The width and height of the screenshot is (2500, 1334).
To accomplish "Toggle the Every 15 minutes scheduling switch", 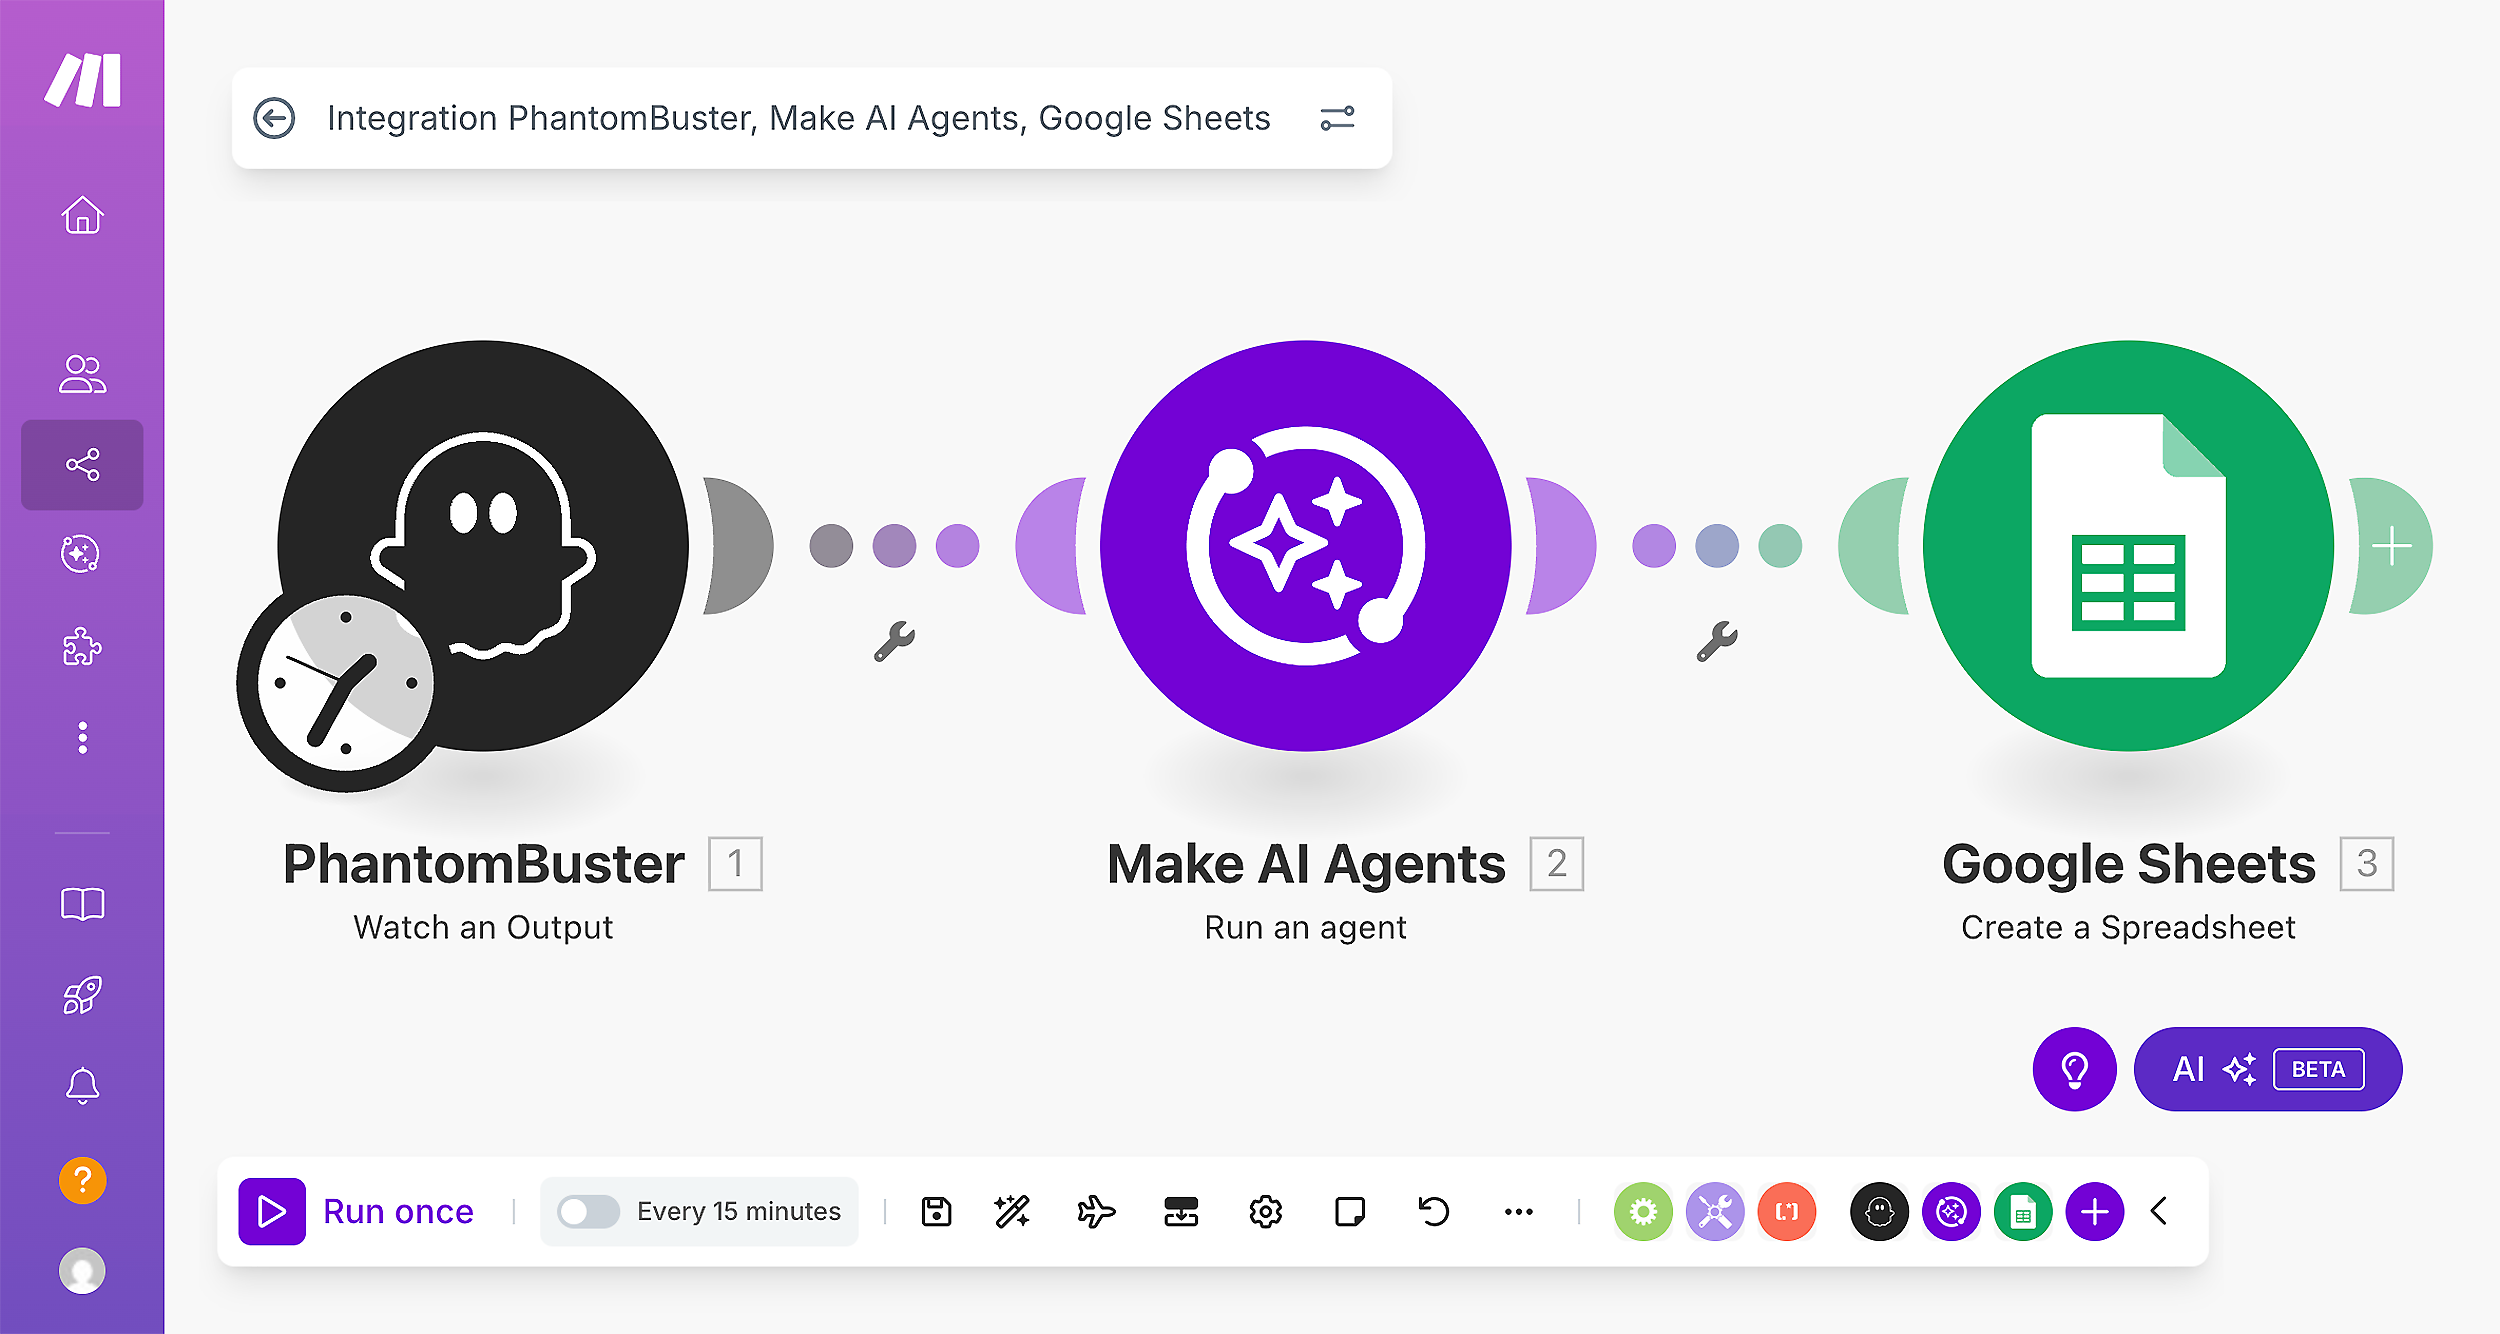I will 590,1211.
